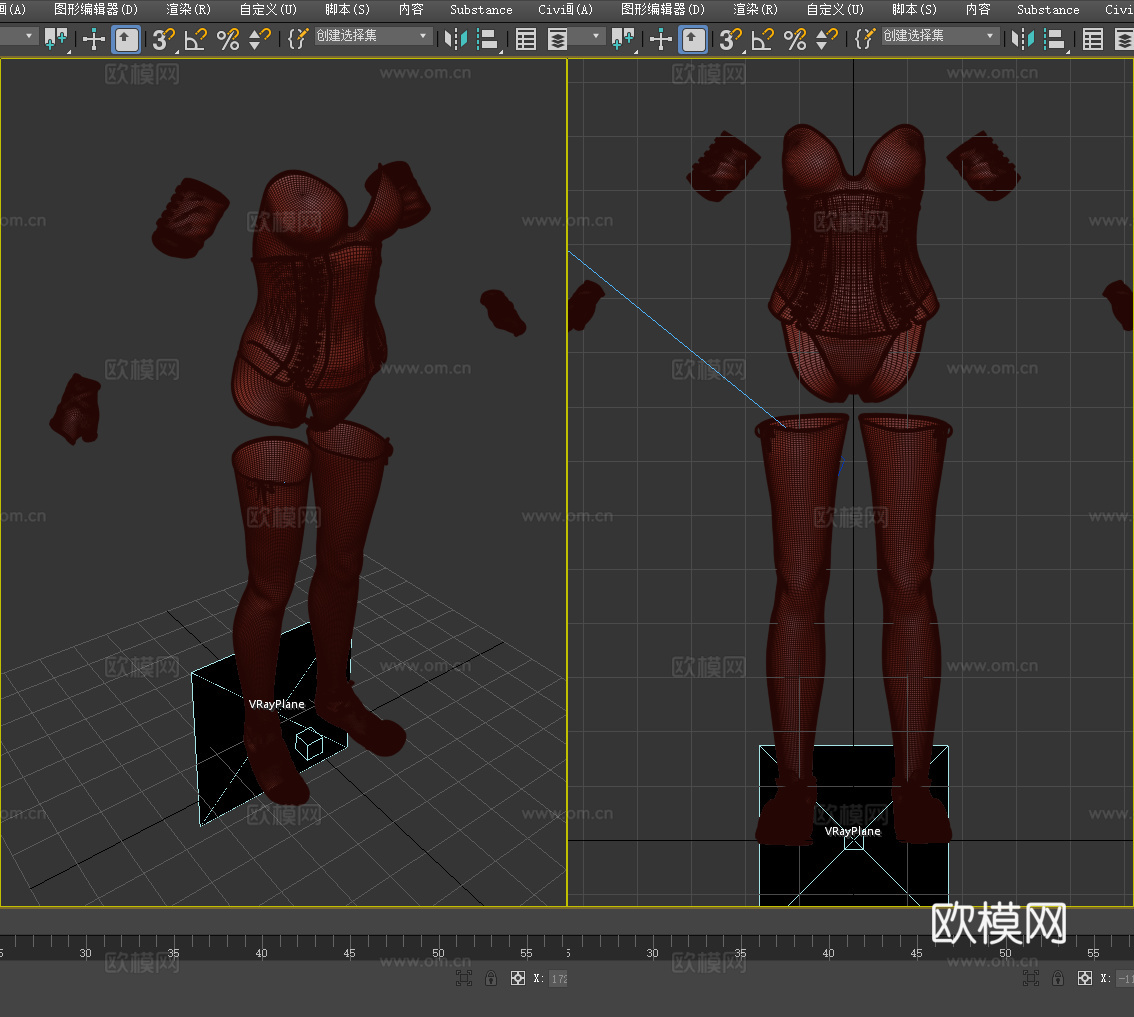Click the X coordinate field in left status bar

pyautogui.click(x=558, y=979)
